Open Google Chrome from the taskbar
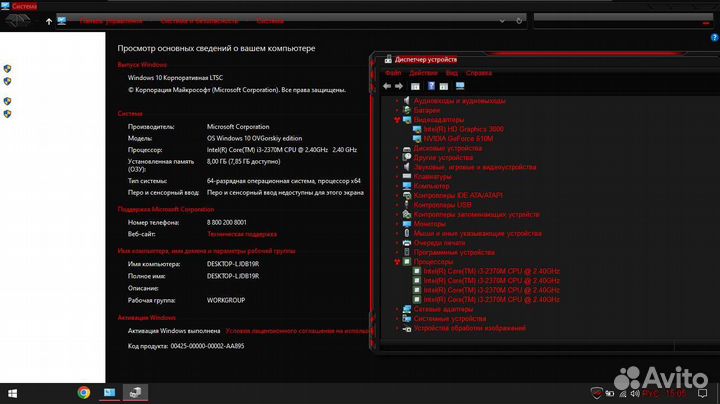This screenshot has height=404, width=720. pos(84,391)
